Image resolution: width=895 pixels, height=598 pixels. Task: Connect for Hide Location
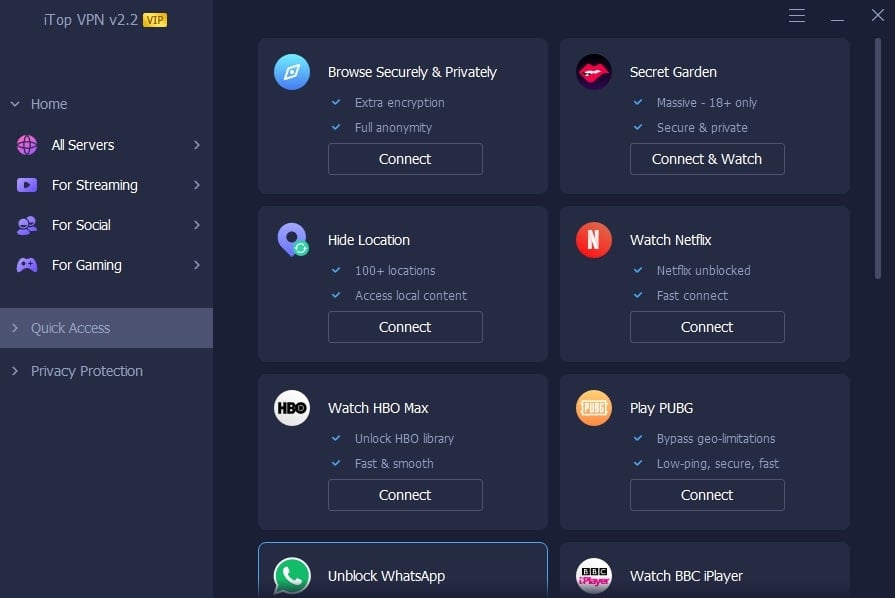[405, 327]
